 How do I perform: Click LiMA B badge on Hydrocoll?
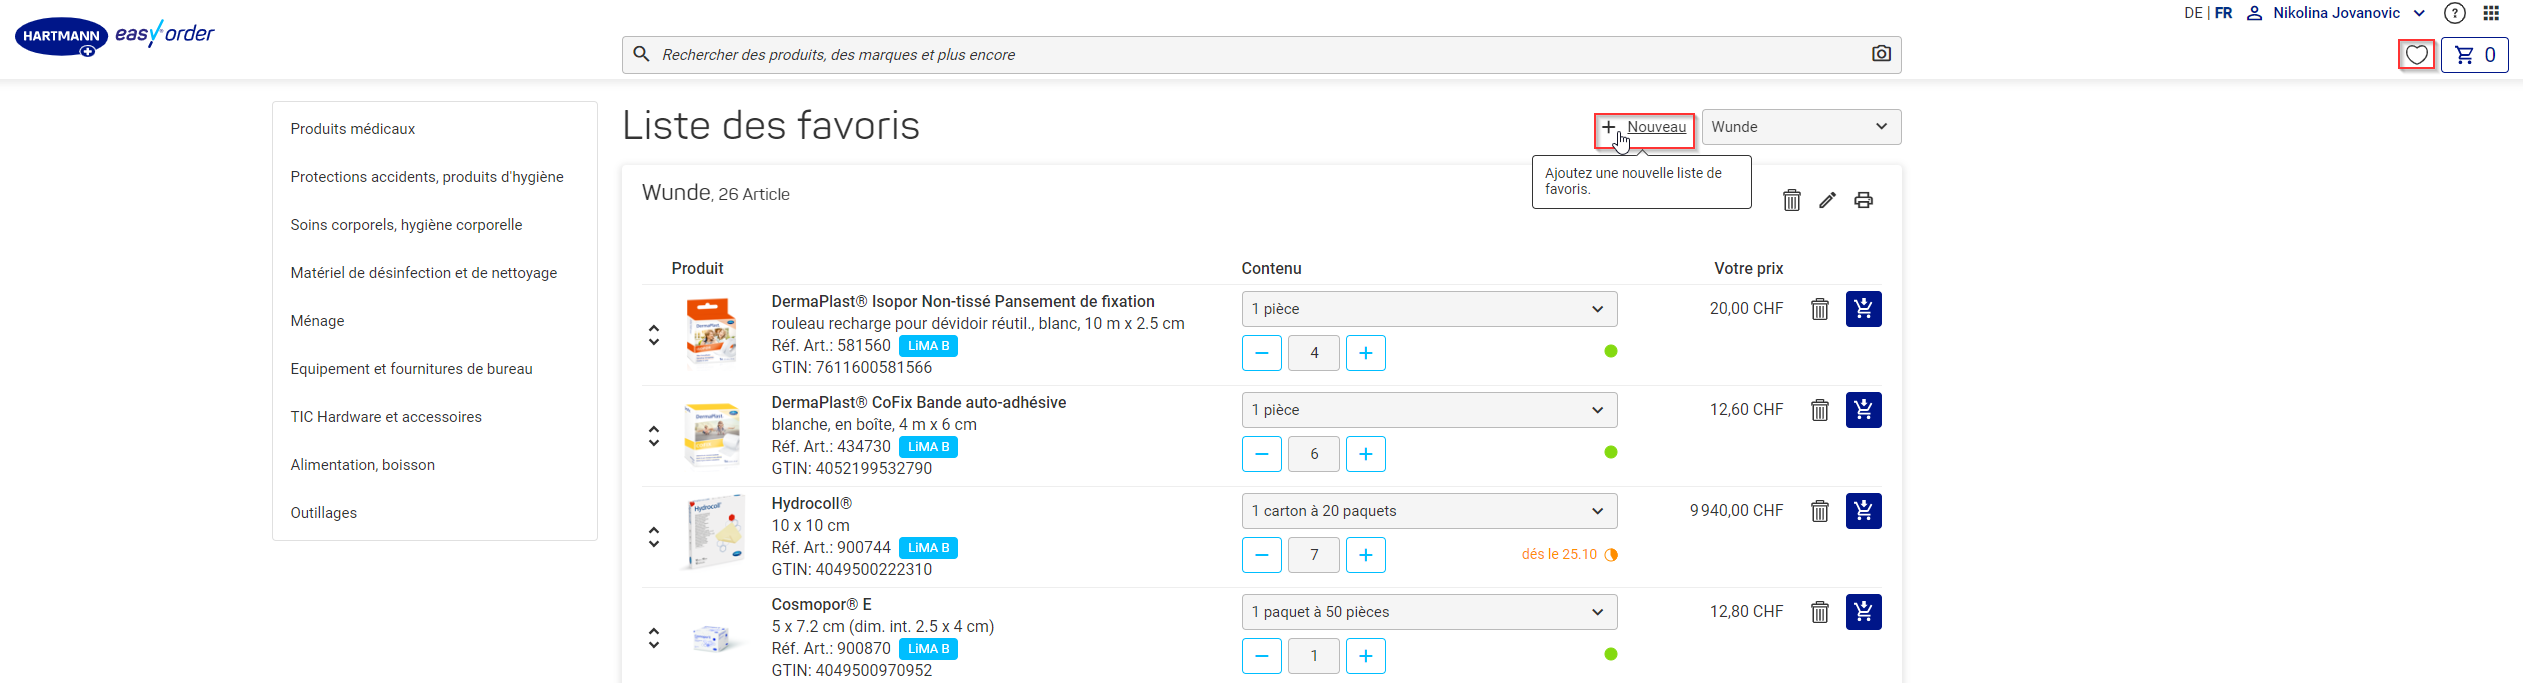tap(928, 548)
